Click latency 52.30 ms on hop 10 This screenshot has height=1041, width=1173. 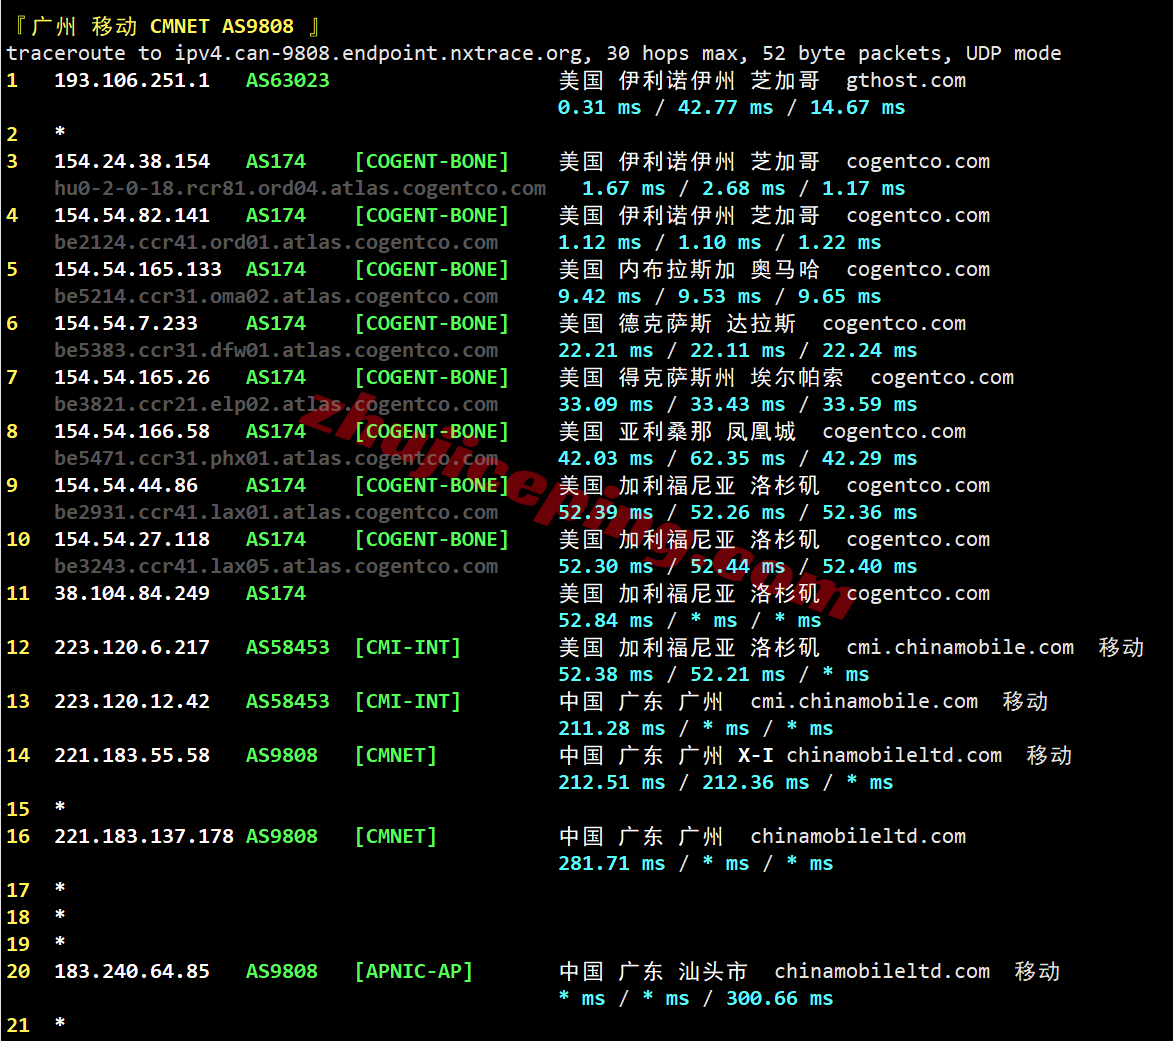(x=588, y=565)
